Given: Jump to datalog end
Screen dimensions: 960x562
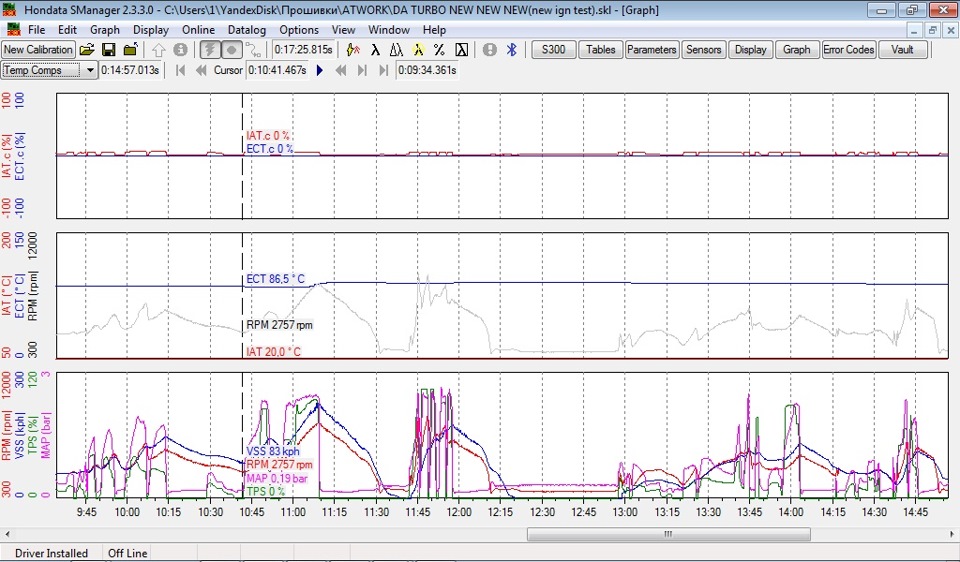Looking at the screenshot, I should 383,70.
